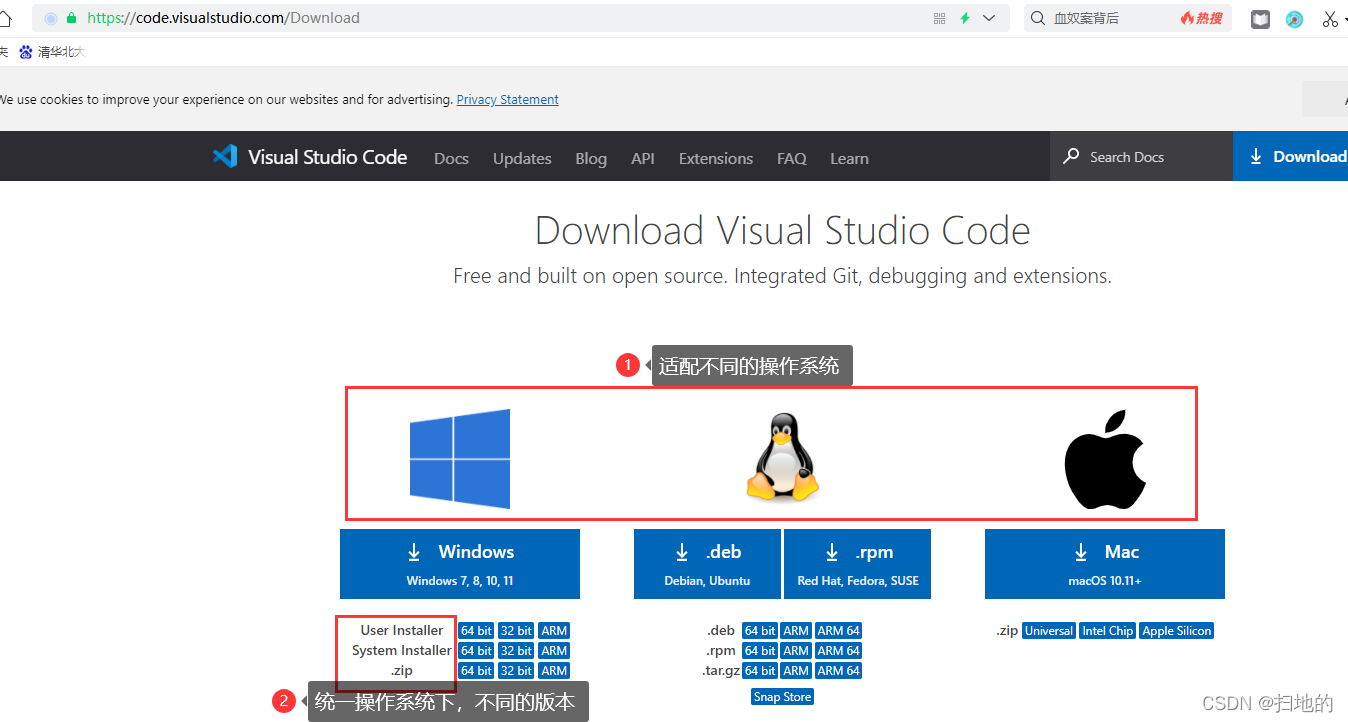The height and width of the screenshot is (722, 1348).
Task: Click the Visual Studio Code logo icon
Action: [x=225, y=157]
